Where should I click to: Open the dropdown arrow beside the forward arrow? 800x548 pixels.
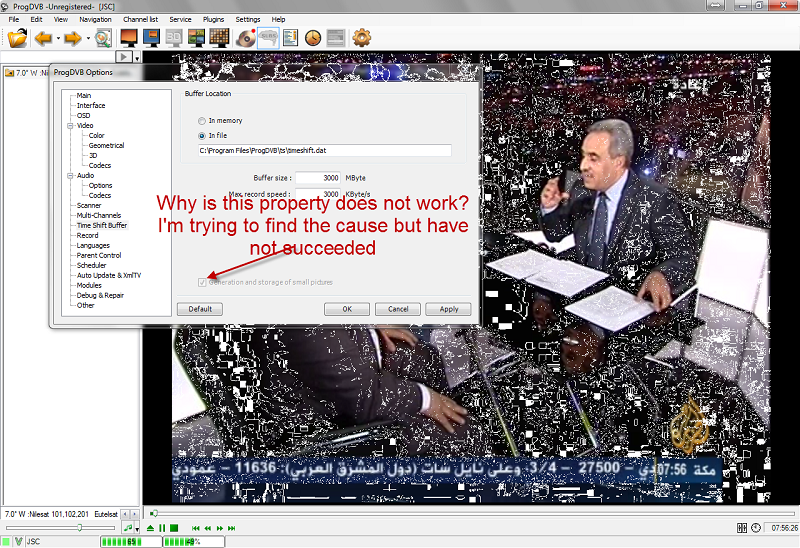pos(88,39)
